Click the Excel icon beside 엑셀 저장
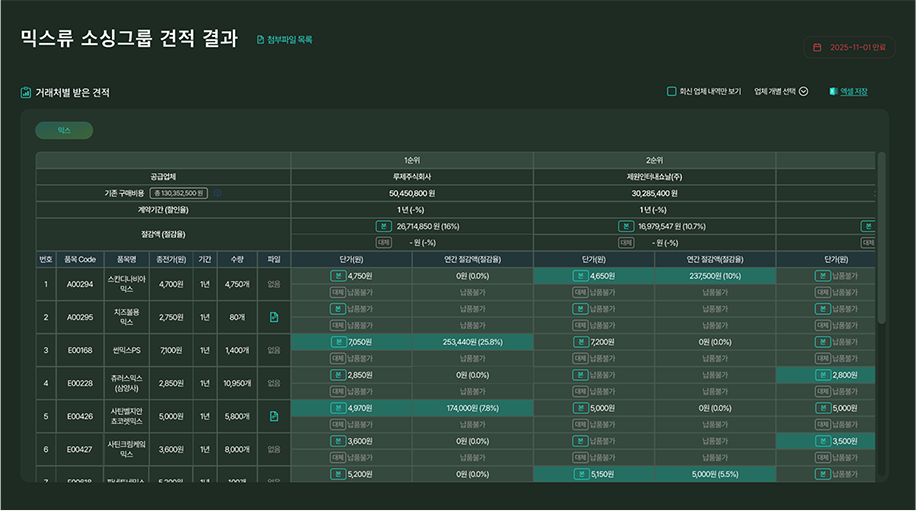 (832, 92)
